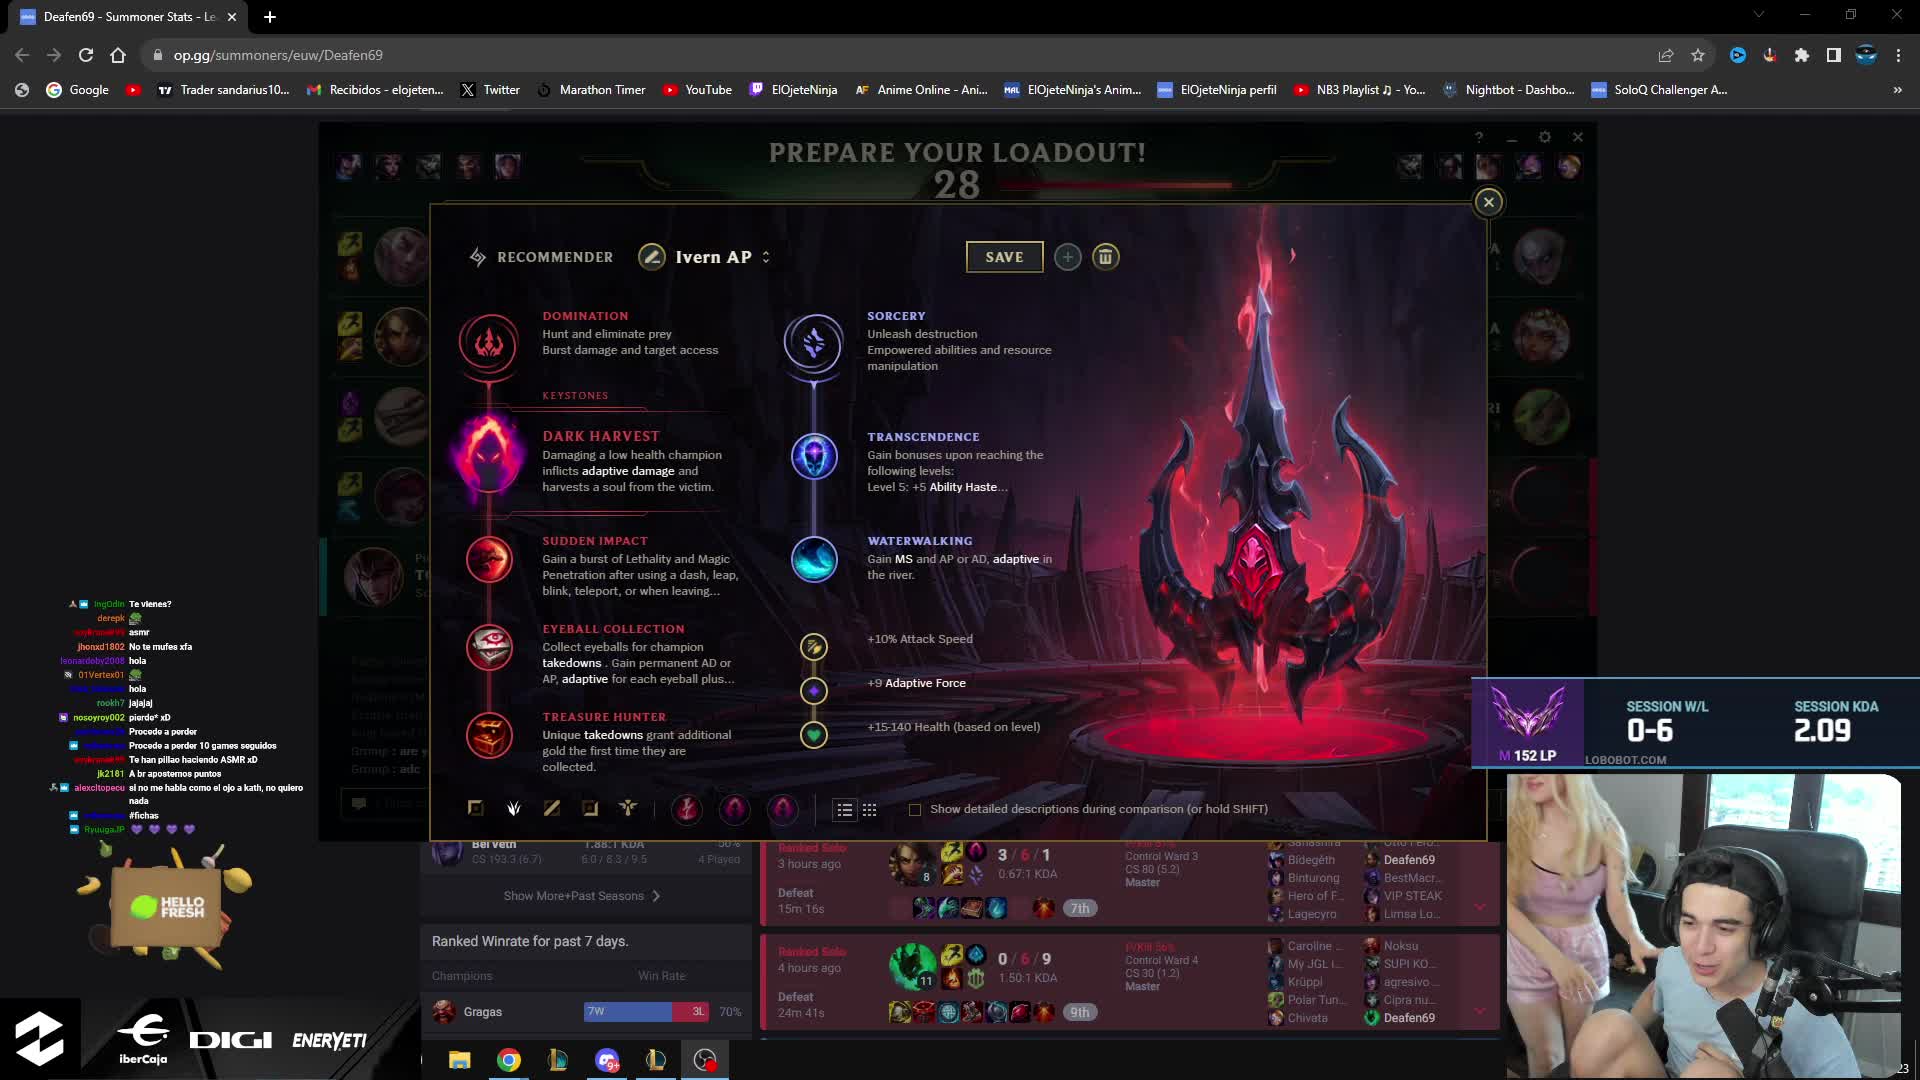Viewport: 1920px width, 1080px height.
Task: Open the Anime Online bookmark
Action: [921, 90]
